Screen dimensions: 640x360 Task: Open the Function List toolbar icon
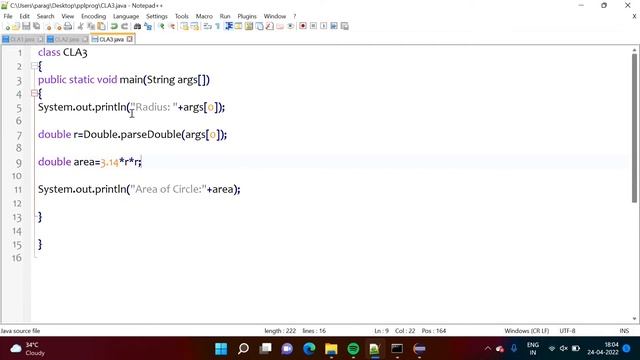tap(269, 27)
